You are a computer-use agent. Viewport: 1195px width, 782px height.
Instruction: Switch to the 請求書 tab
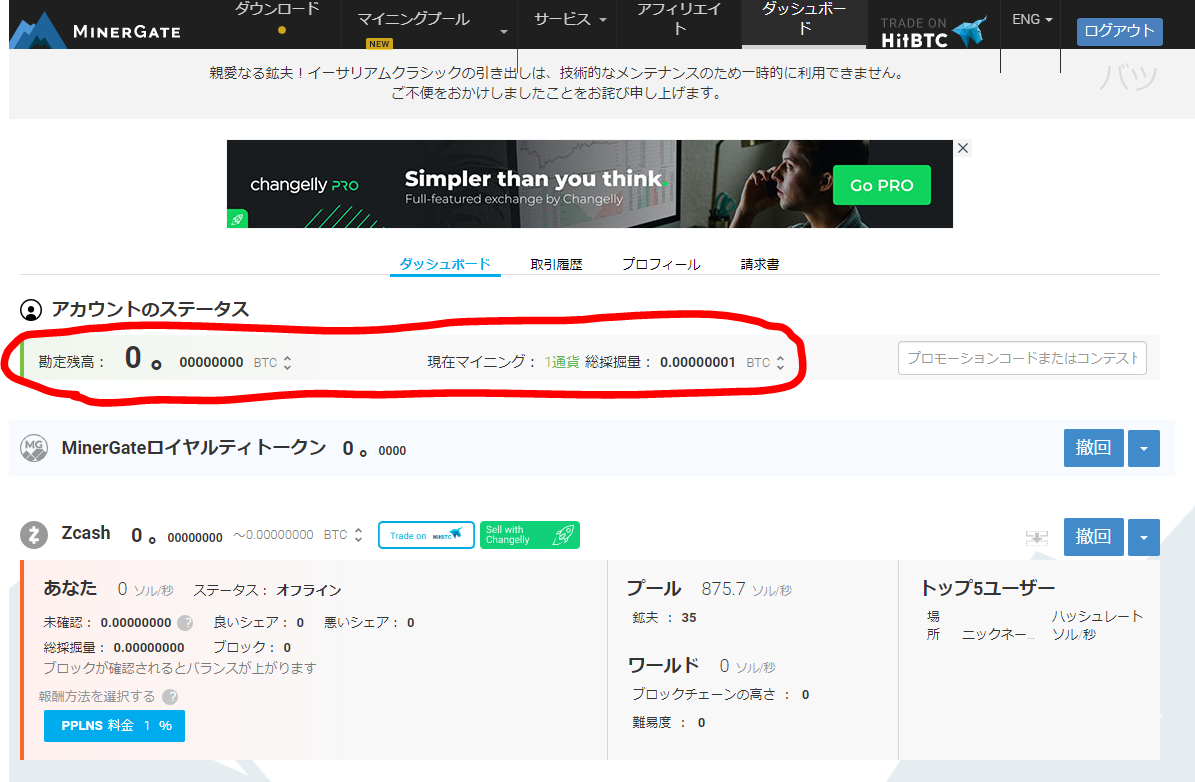760,264
